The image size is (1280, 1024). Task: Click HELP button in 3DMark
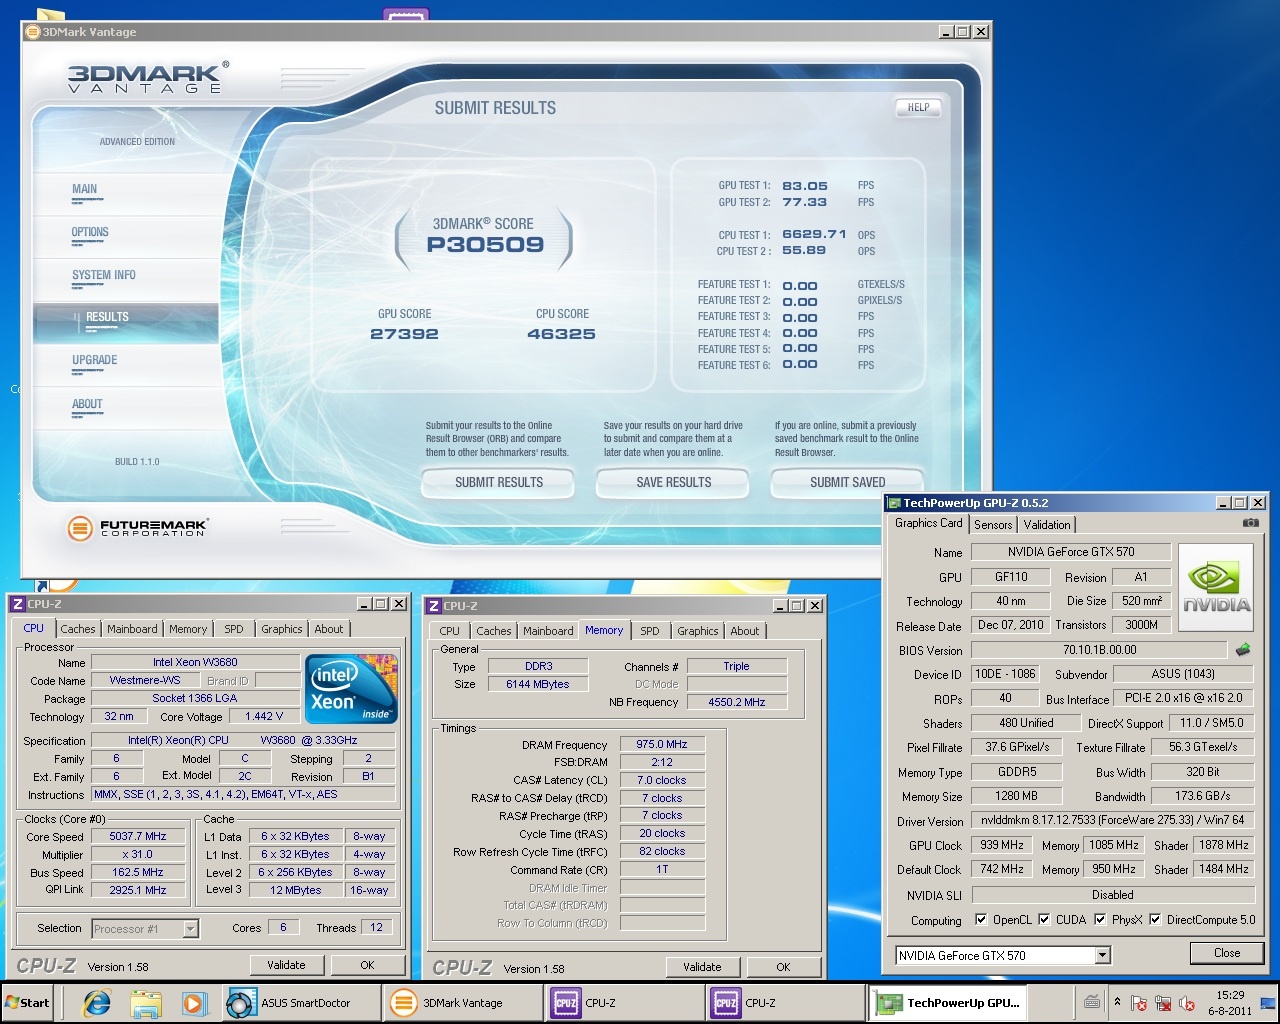(x=918, y=108)
